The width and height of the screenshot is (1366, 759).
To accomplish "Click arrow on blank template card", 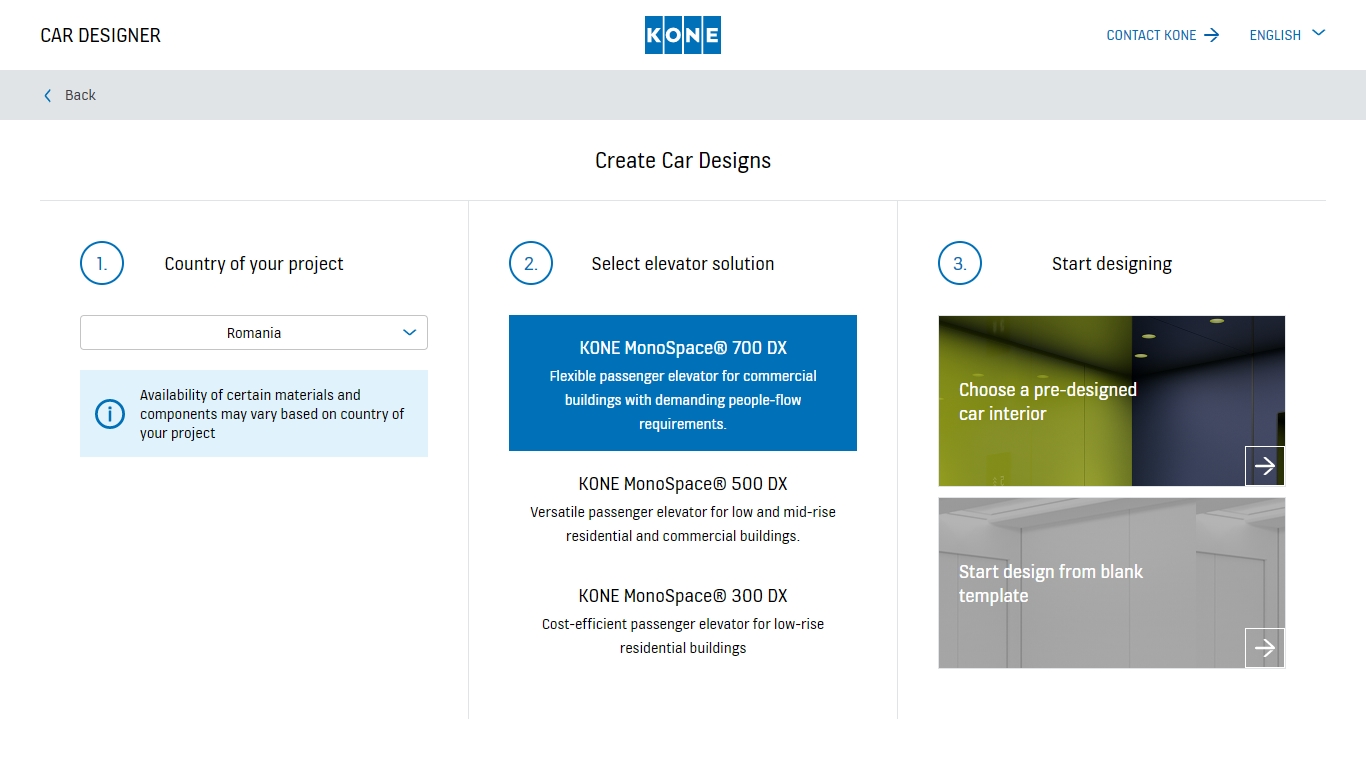I will pos(1265,648).
